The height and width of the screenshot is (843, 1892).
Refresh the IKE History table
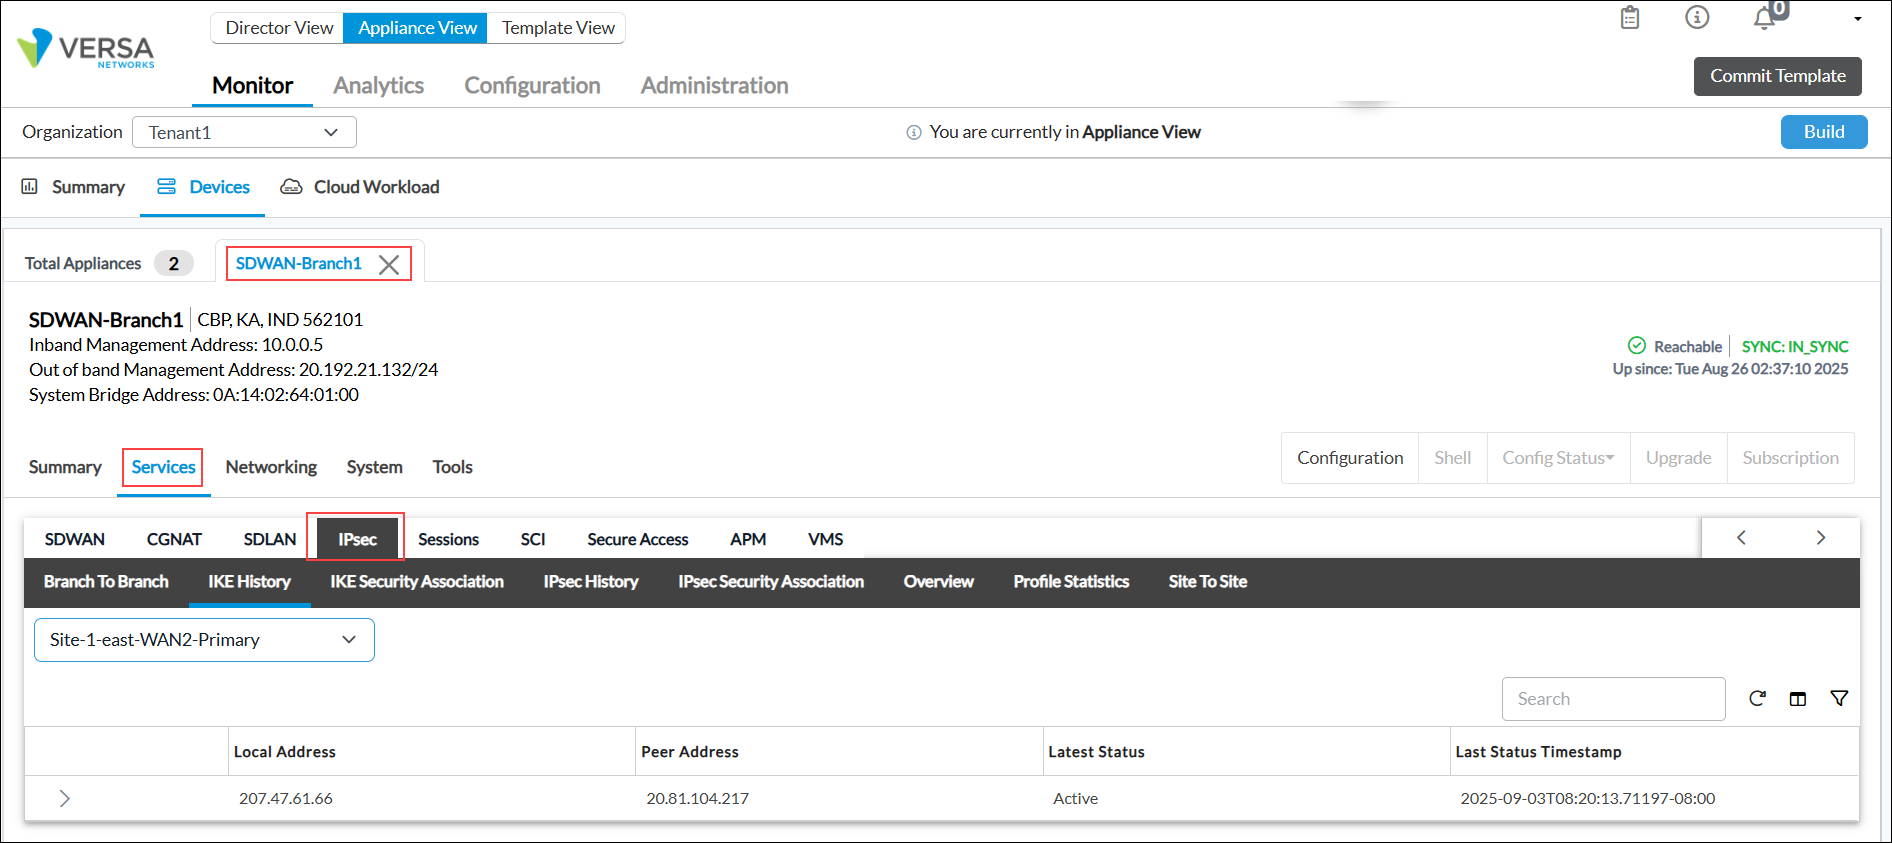coord(1757,699)
